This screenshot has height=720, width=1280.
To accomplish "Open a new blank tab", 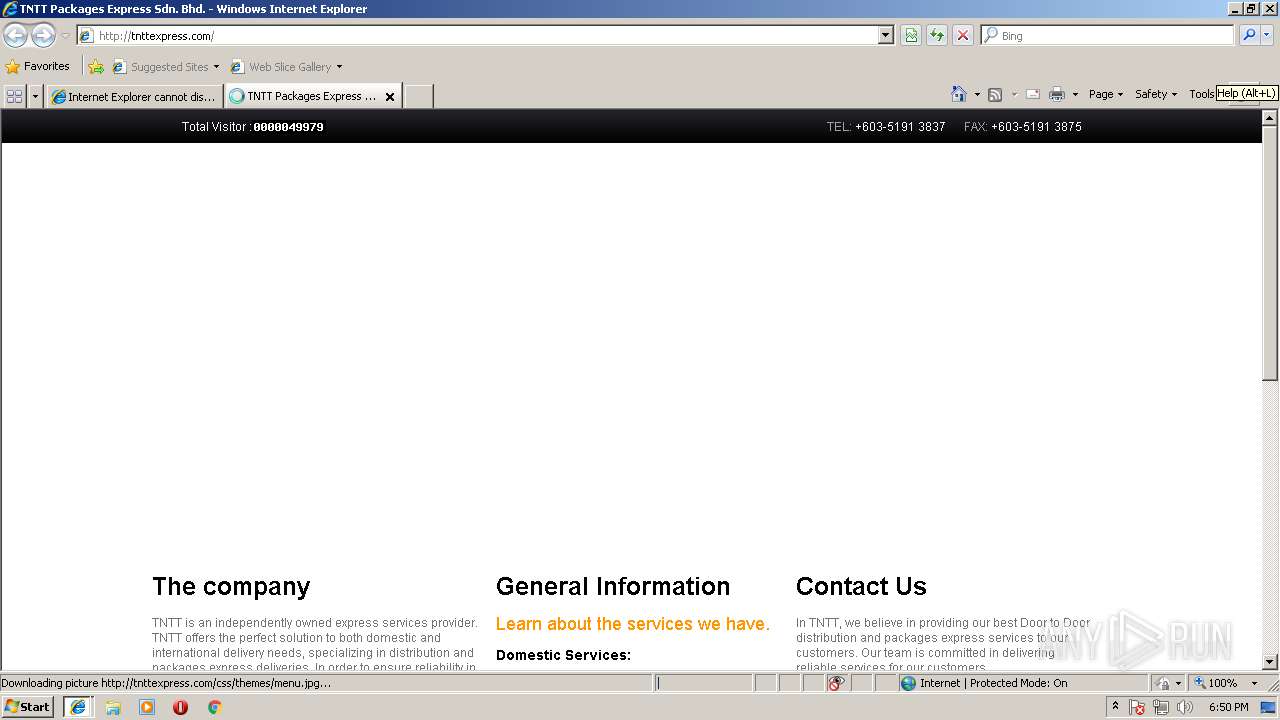I will click(418, 97).
